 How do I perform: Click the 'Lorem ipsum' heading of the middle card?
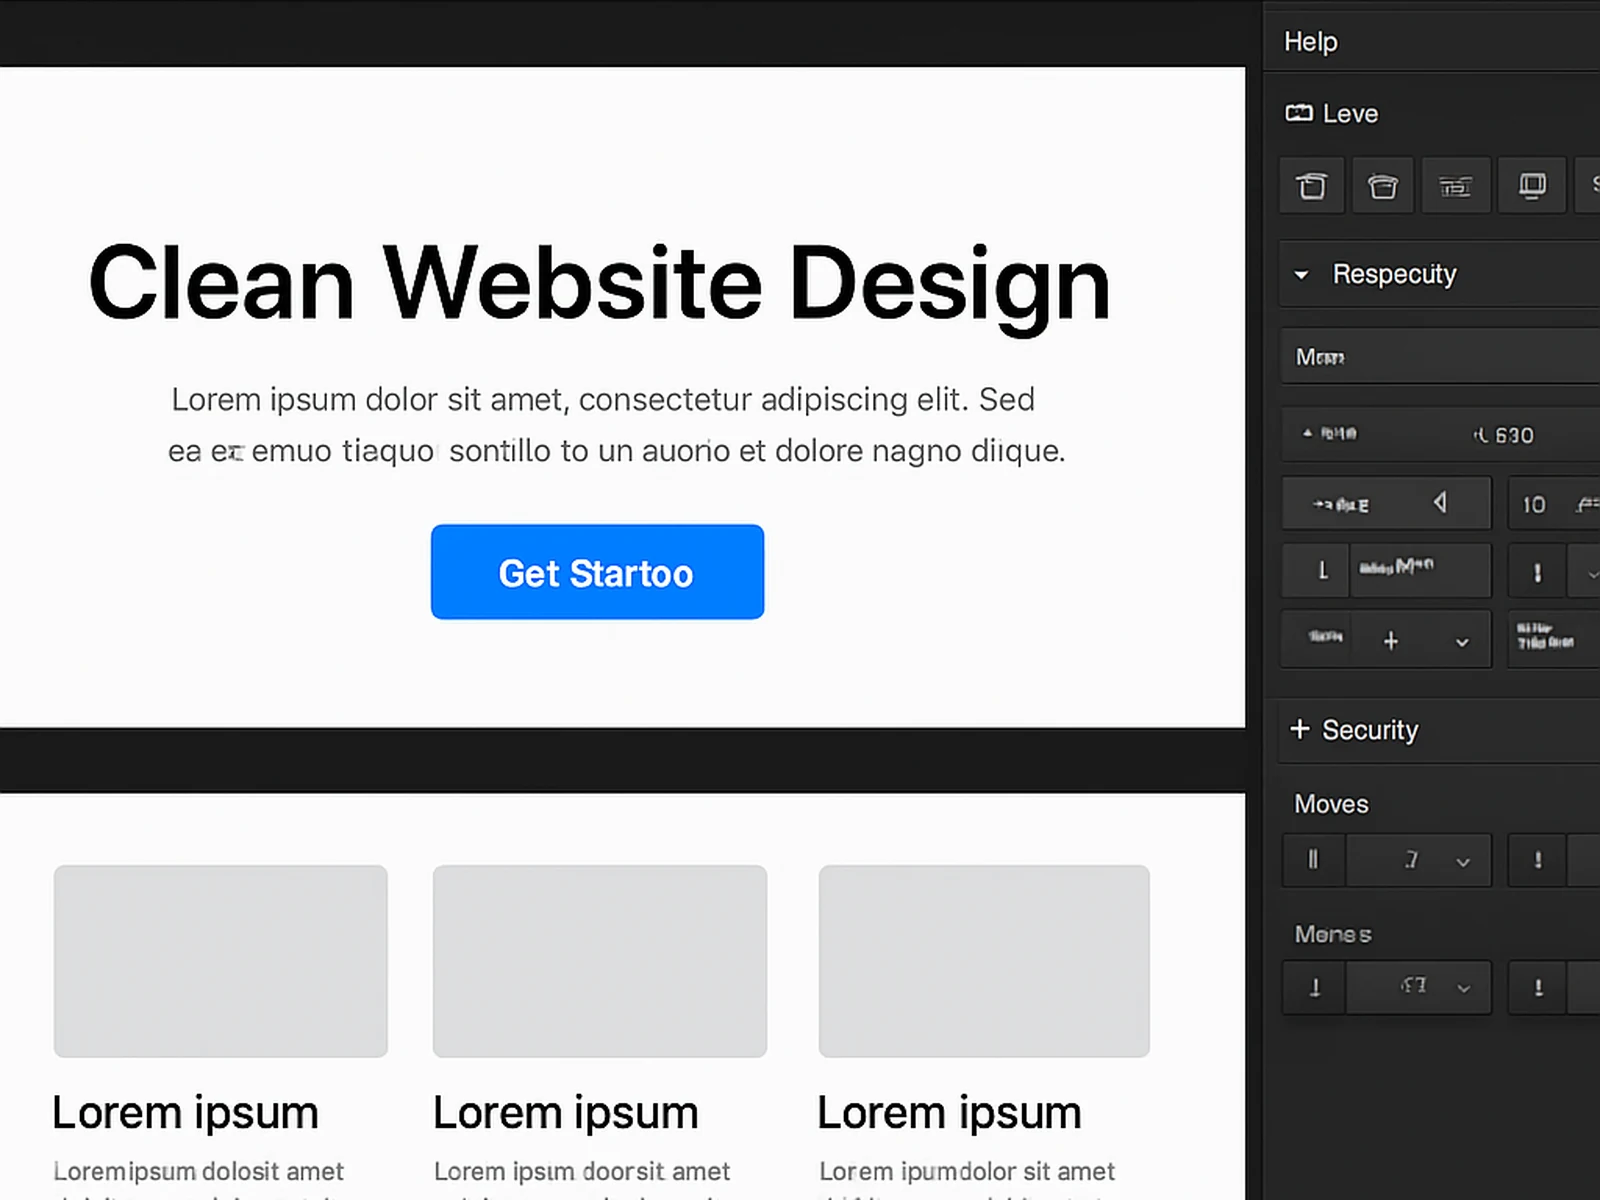click(565, 1112)
